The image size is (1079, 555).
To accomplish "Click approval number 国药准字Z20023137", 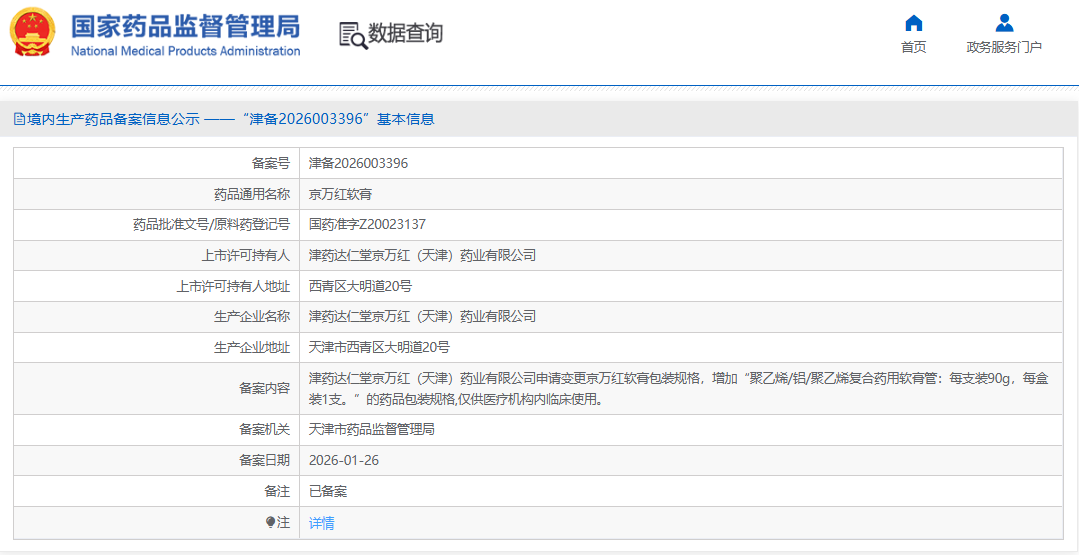I will coord(367,224).
